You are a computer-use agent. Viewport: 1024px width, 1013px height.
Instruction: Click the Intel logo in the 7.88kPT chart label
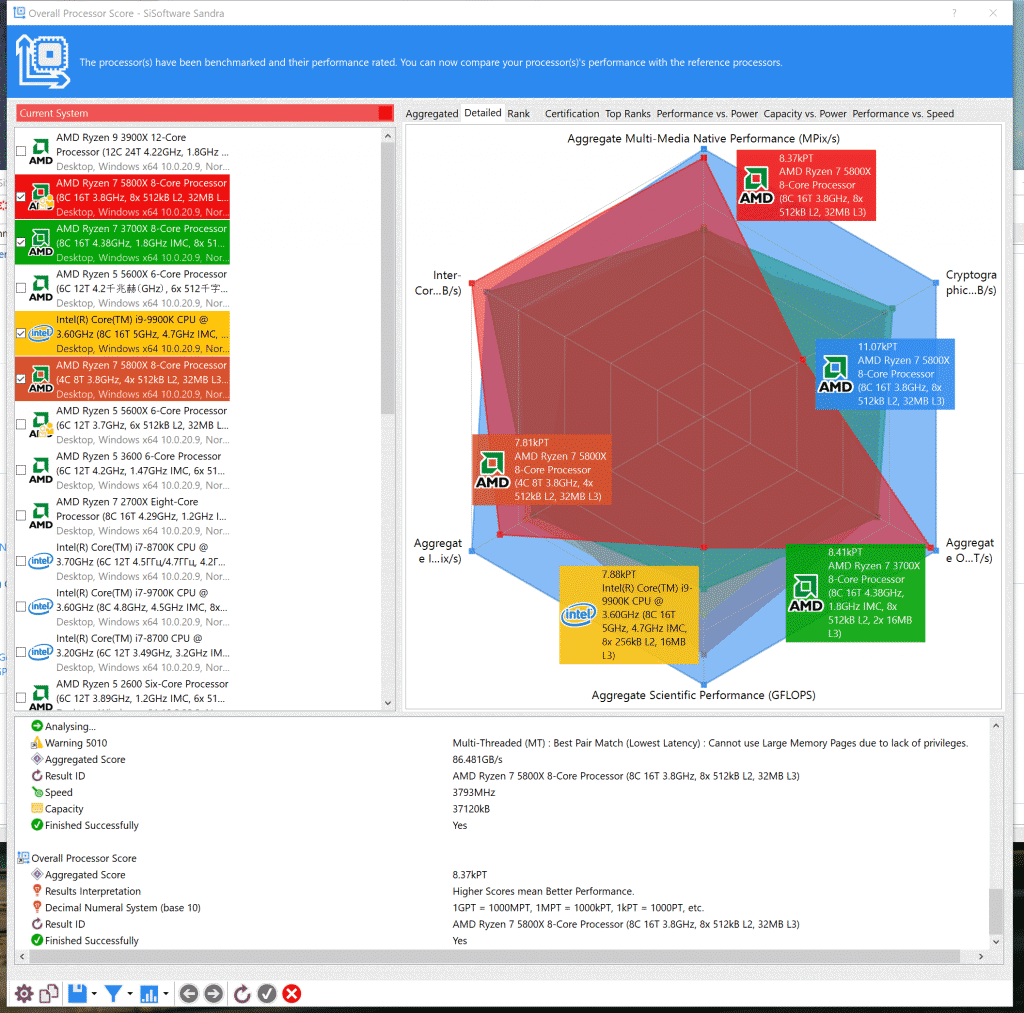pos(579,615)
